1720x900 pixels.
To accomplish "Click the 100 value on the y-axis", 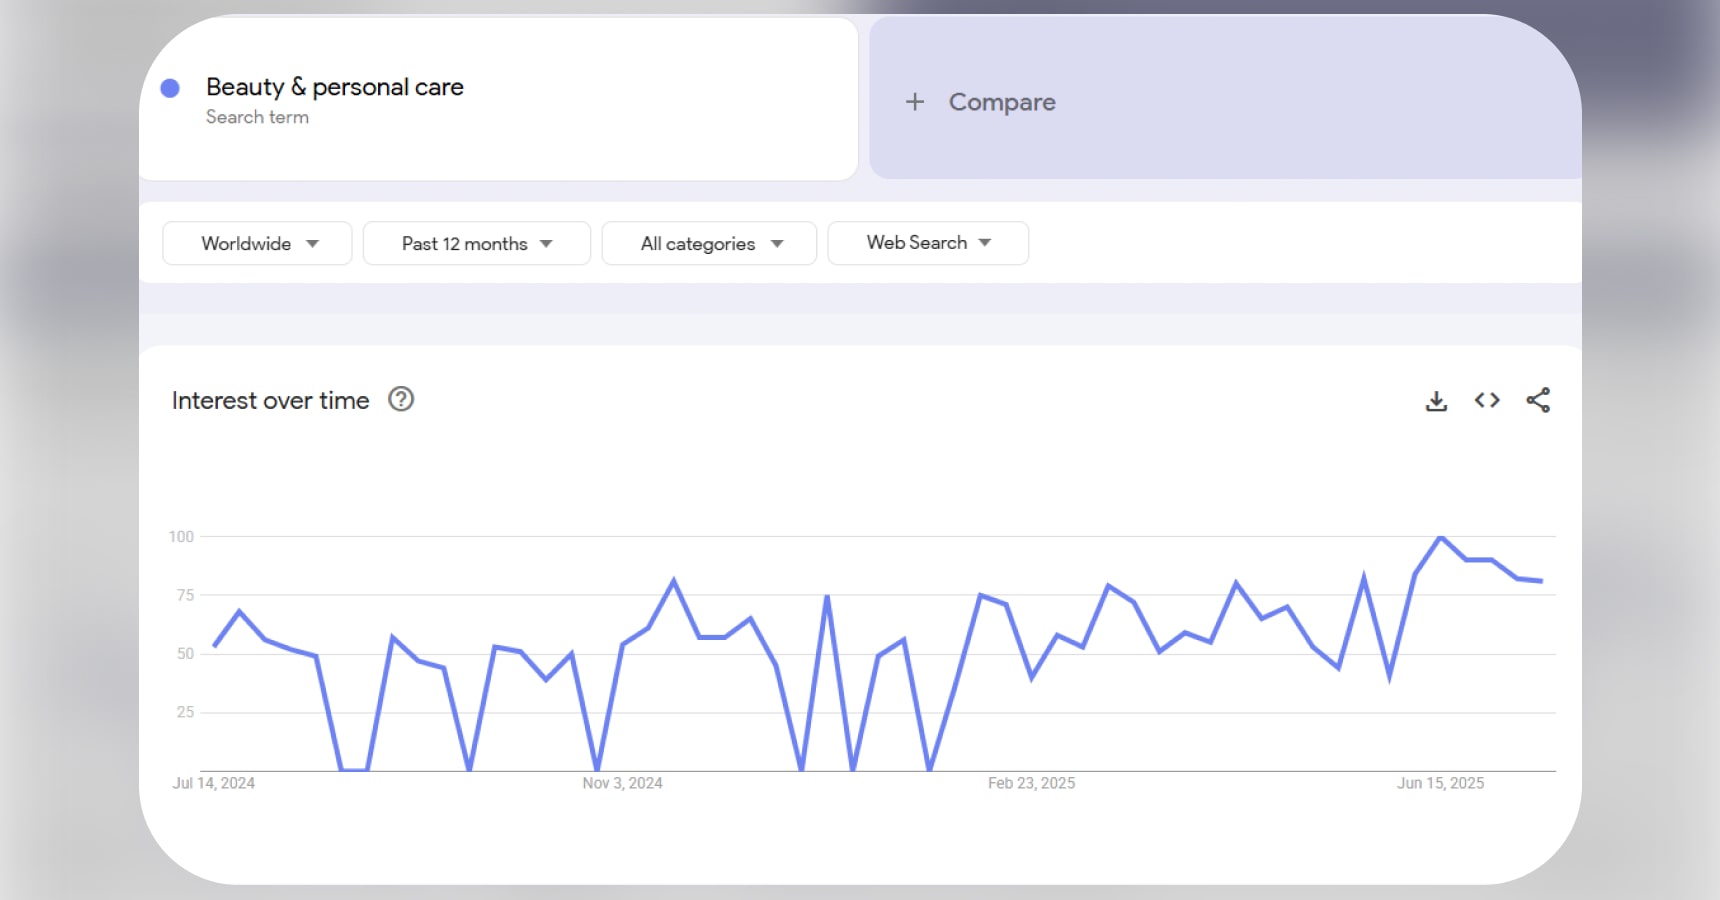I will click(182, 536).
